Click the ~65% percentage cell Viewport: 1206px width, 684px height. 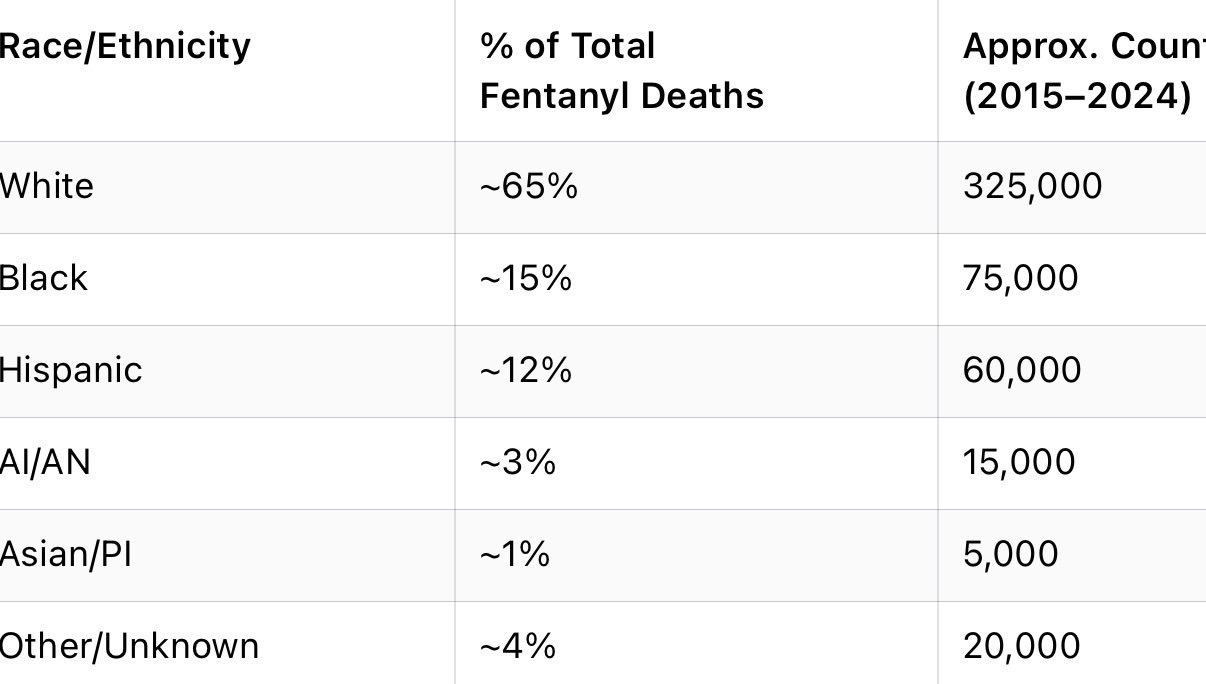(x=529, y=186)
